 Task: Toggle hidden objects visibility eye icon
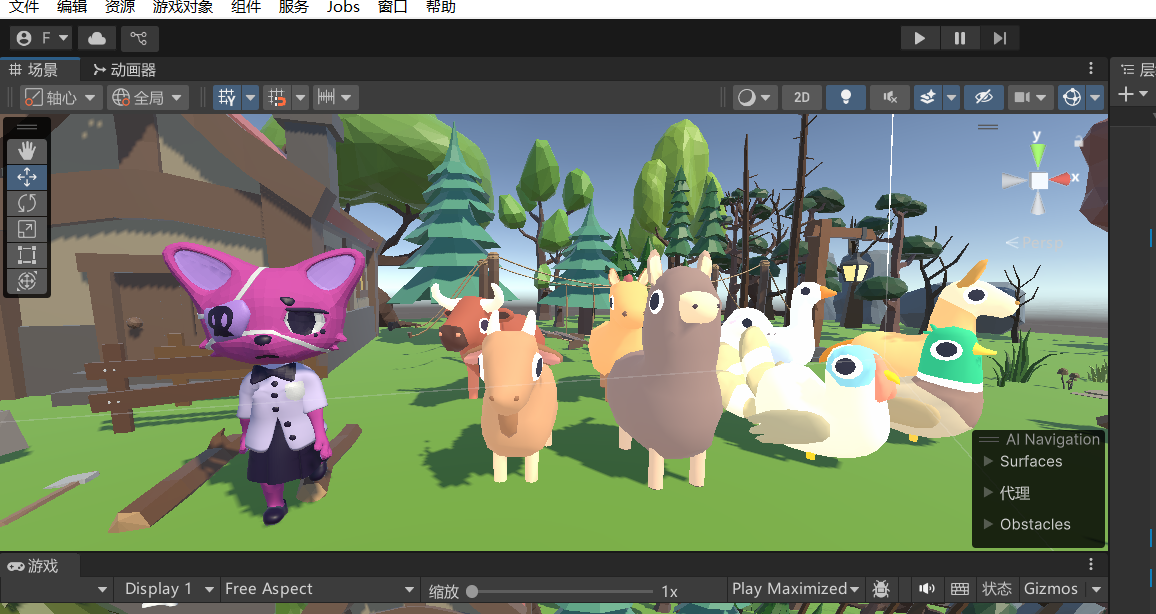coord(983,97)
